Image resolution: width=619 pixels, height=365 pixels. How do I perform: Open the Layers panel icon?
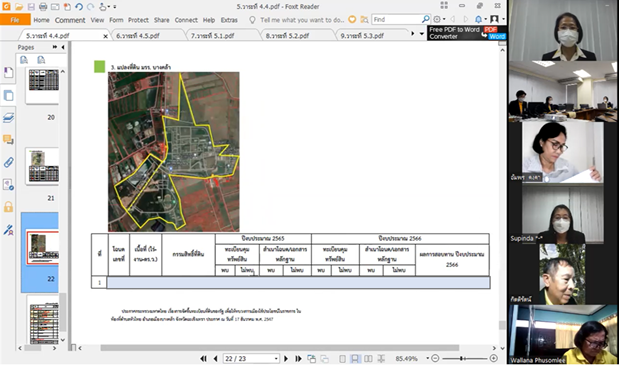8,117
